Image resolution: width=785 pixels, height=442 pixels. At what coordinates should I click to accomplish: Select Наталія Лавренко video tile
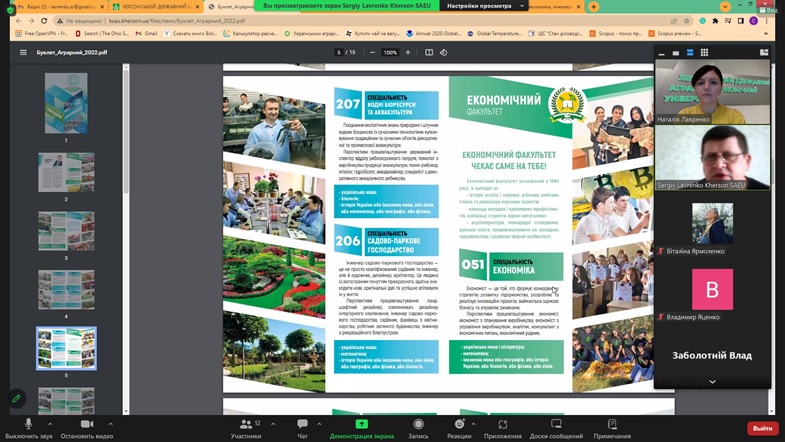click(x=712, y=92)
